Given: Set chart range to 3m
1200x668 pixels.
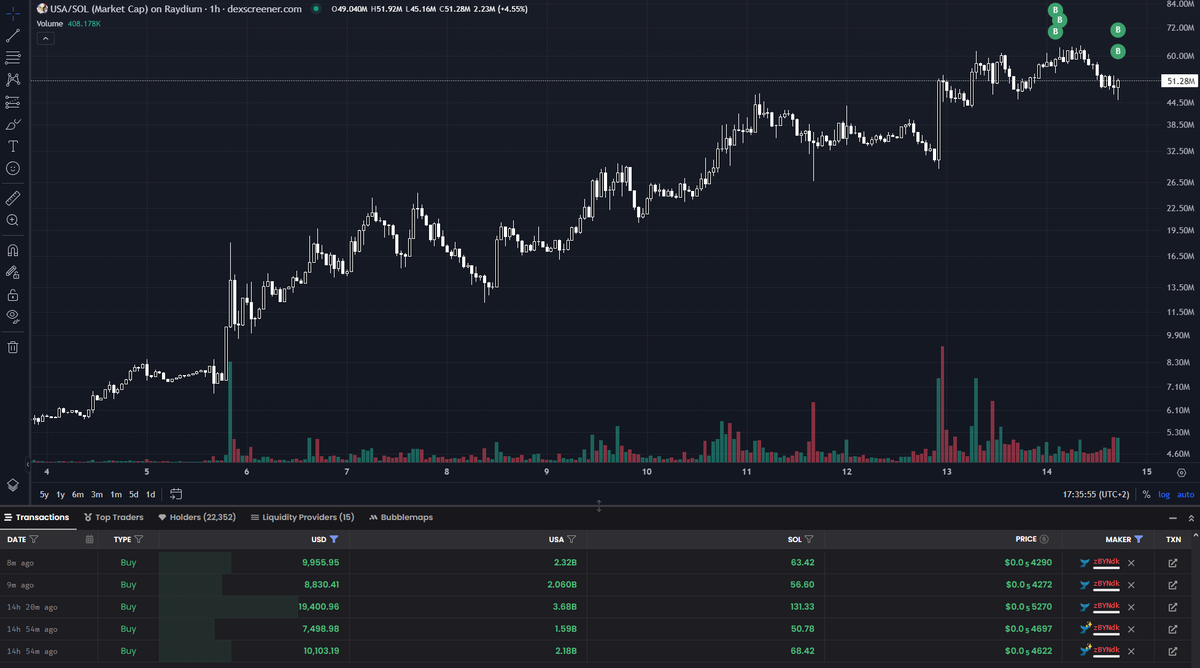Looking at the screenshot, I should [97, 494].
